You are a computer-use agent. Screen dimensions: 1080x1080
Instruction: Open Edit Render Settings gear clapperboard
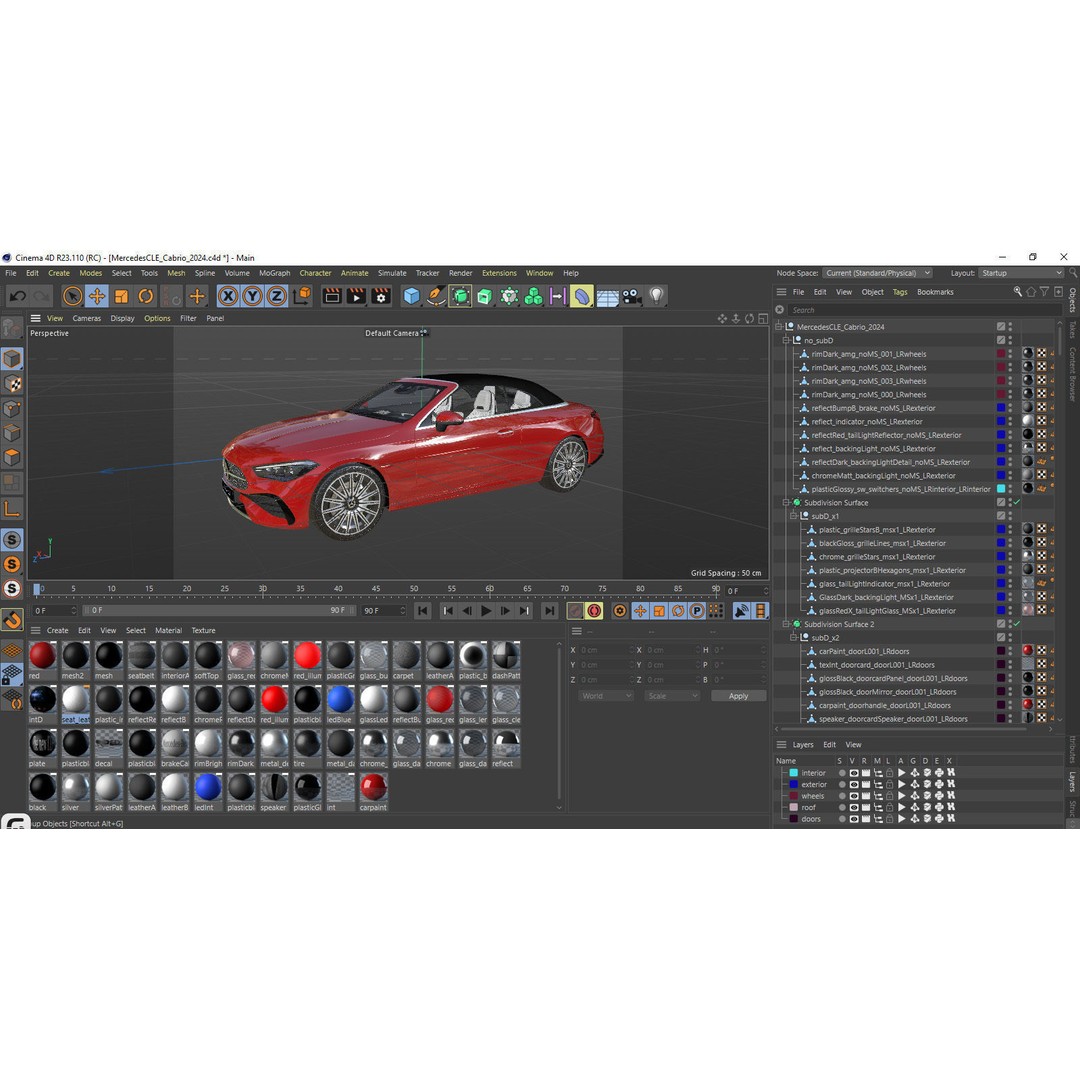coord(381,296)
